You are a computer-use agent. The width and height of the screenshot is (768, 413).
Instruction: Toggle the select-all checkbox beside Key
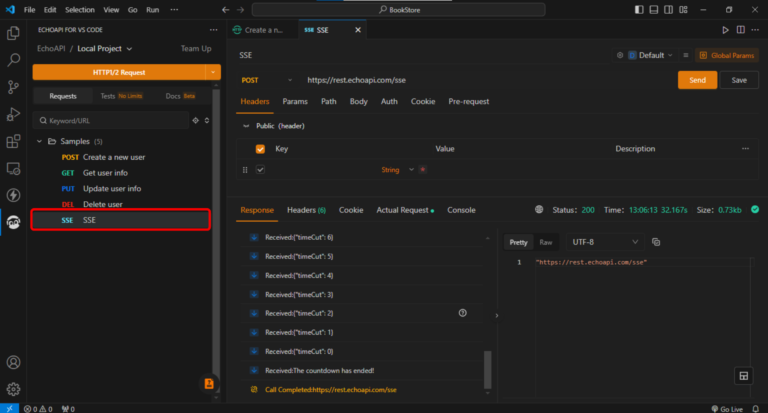261,149
